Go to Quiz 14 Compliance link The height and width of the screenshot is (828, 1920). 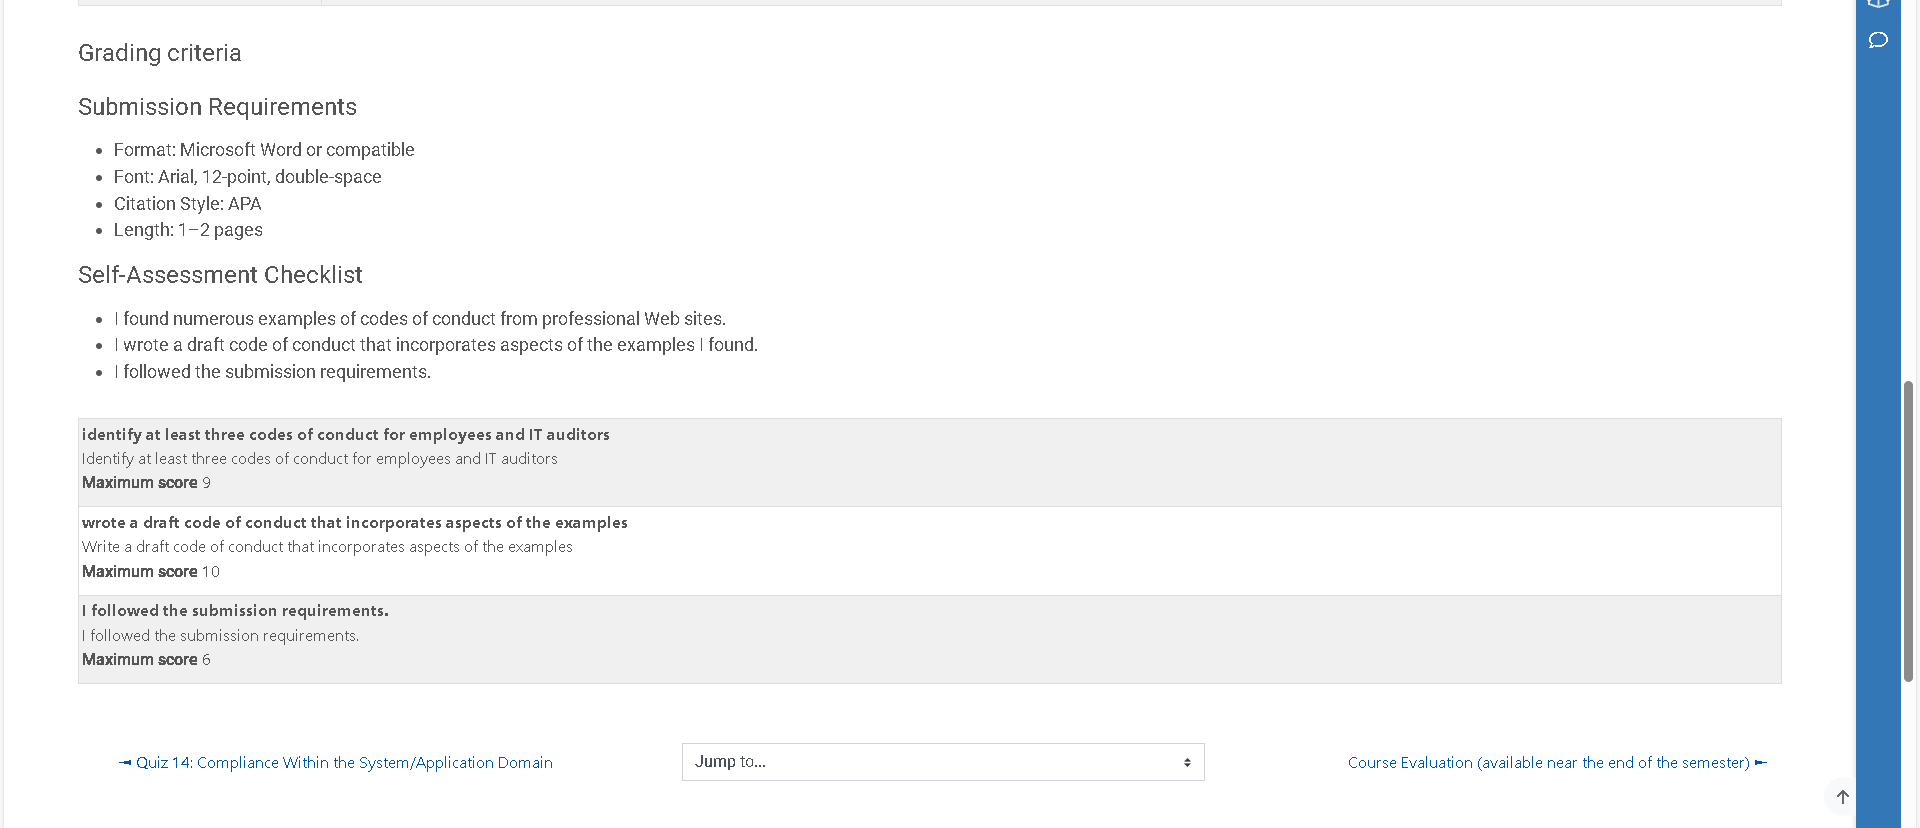coord(344,762)
